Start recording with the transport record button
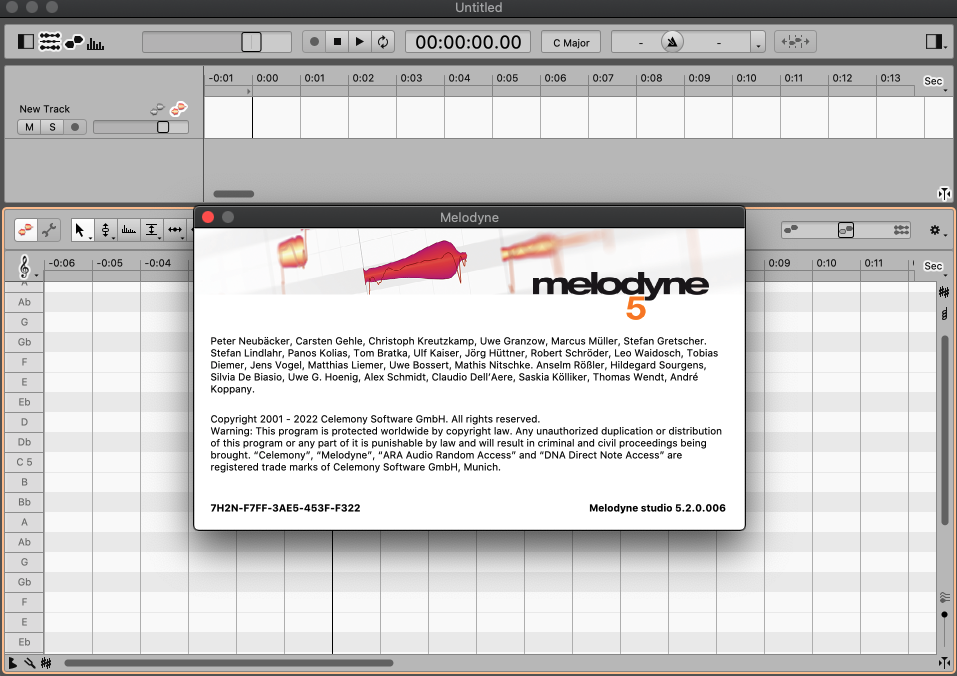957x676 pixels. tap(314, 41)
